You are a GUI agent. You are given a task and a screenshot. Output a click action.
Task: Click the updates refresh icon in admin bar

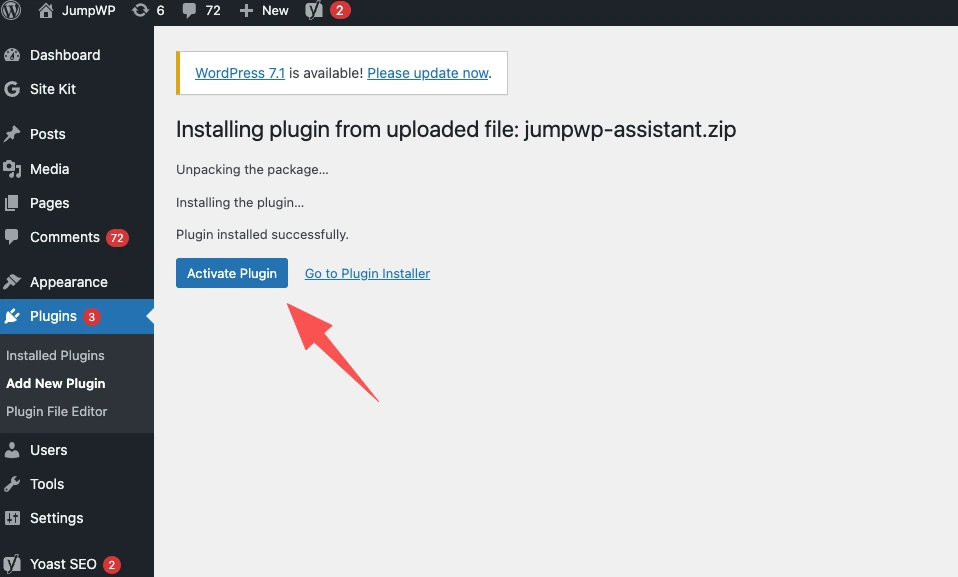(140, 10)
